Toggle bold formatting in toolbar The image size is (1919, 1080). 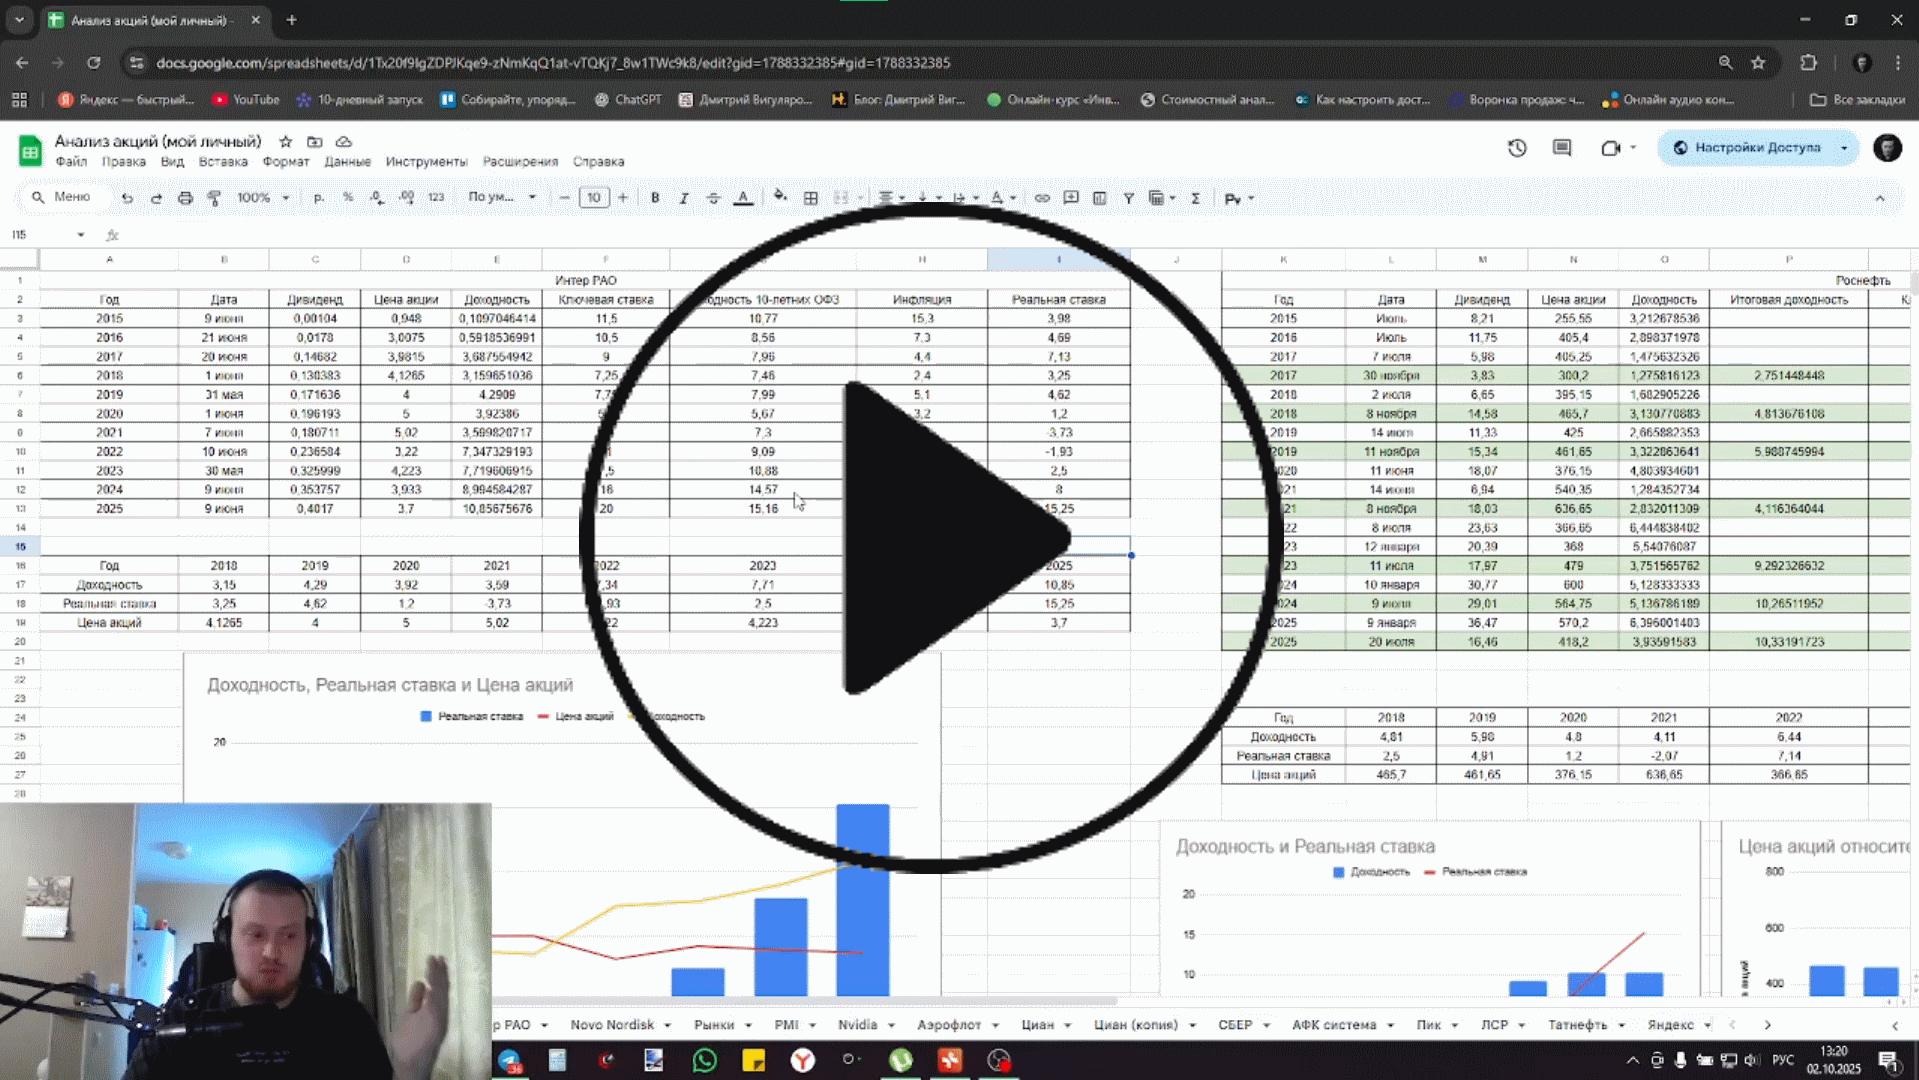pos(655,198)
